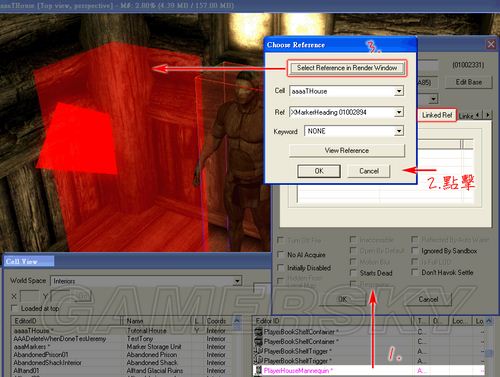Screen dimensions: 500x377
Task: Click the tab strip left arrow
Action: coord(478,115)
